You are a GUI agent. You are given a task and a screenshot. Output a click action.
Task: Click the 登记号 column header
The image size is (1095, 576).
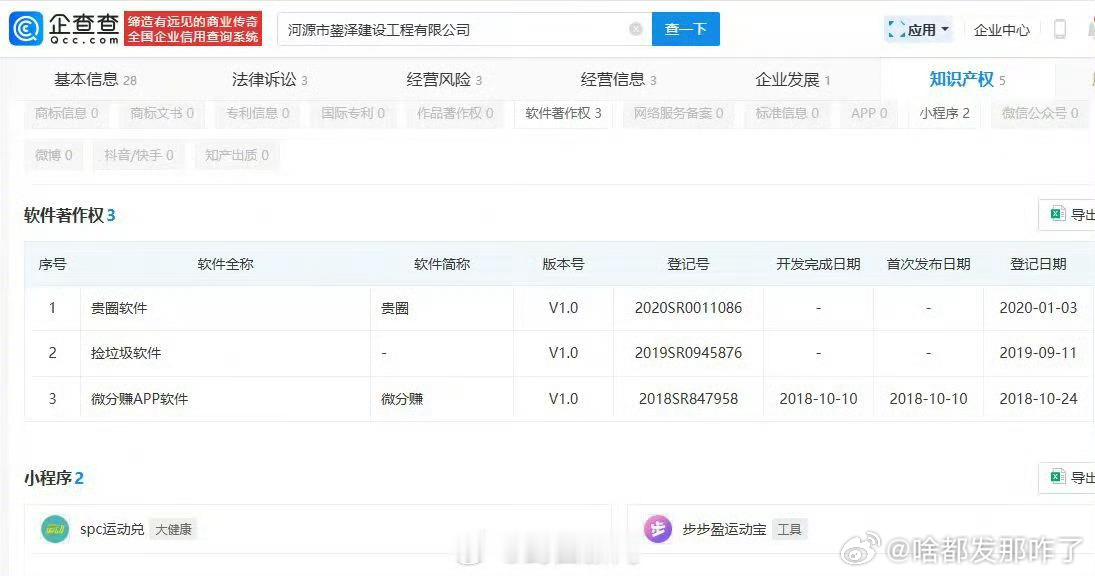(x=688, y=264)
